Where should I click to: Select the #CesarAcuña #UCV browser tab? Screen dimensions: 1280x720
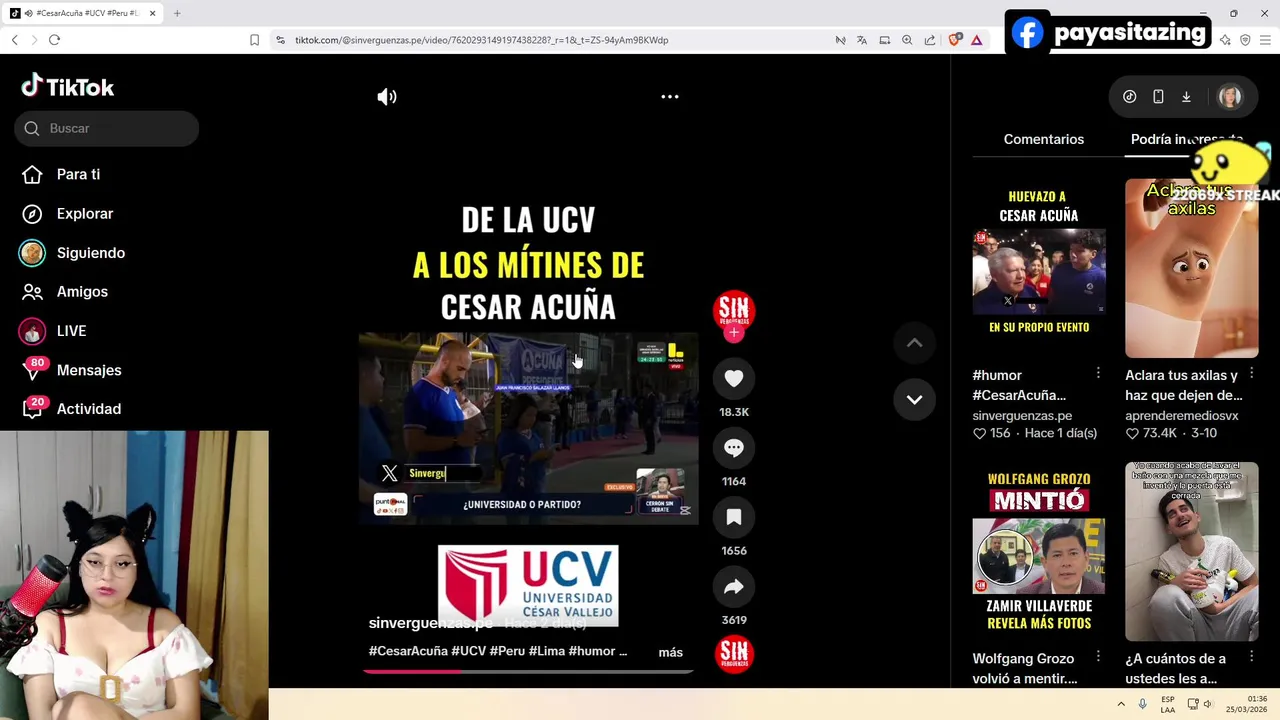83,13
